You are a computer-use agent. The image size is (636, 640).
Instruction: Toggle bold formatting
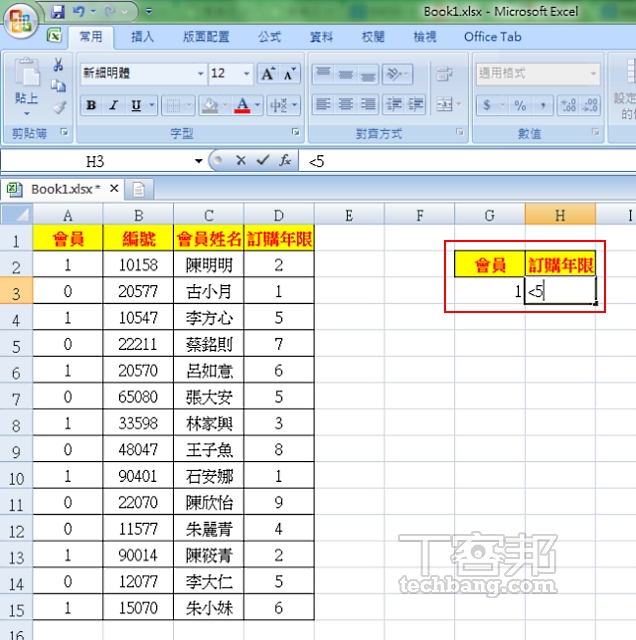tap(91, 106)
